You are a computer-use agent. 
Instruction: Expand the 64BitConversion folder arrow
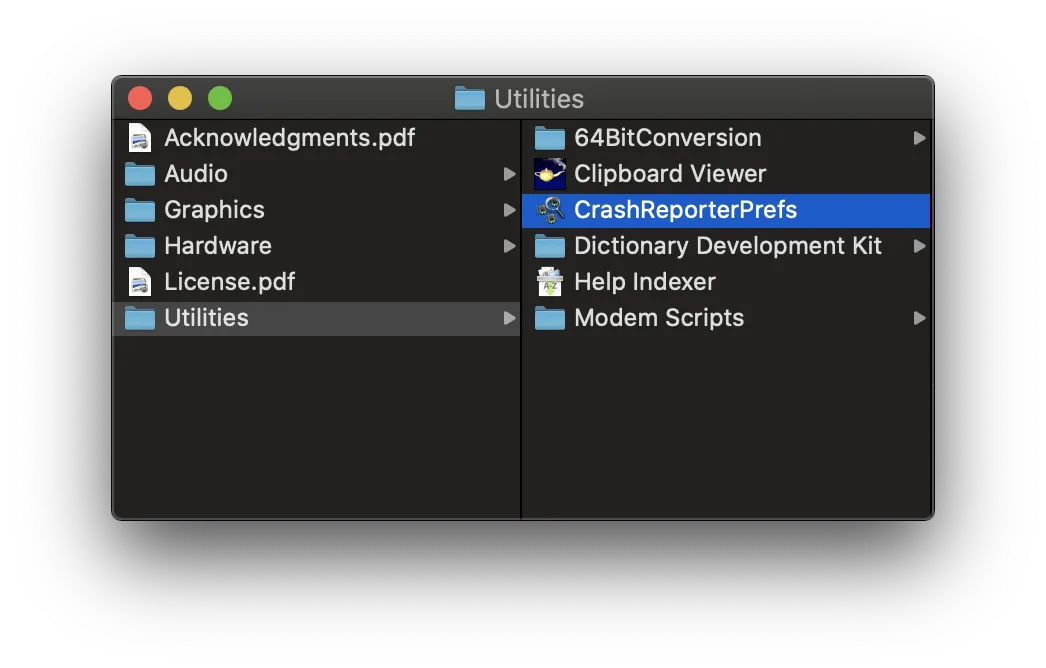[x=919, y=138]
